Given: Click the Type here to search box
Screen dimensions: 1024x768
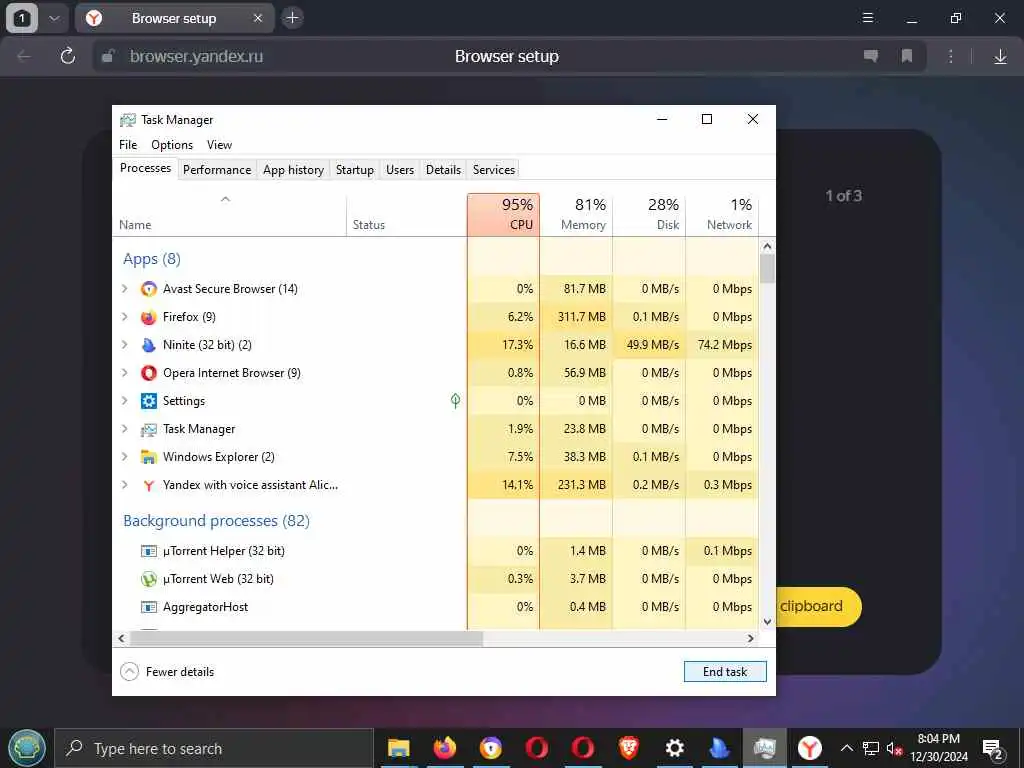Looking at the screenshot, I should coord(214,748).
